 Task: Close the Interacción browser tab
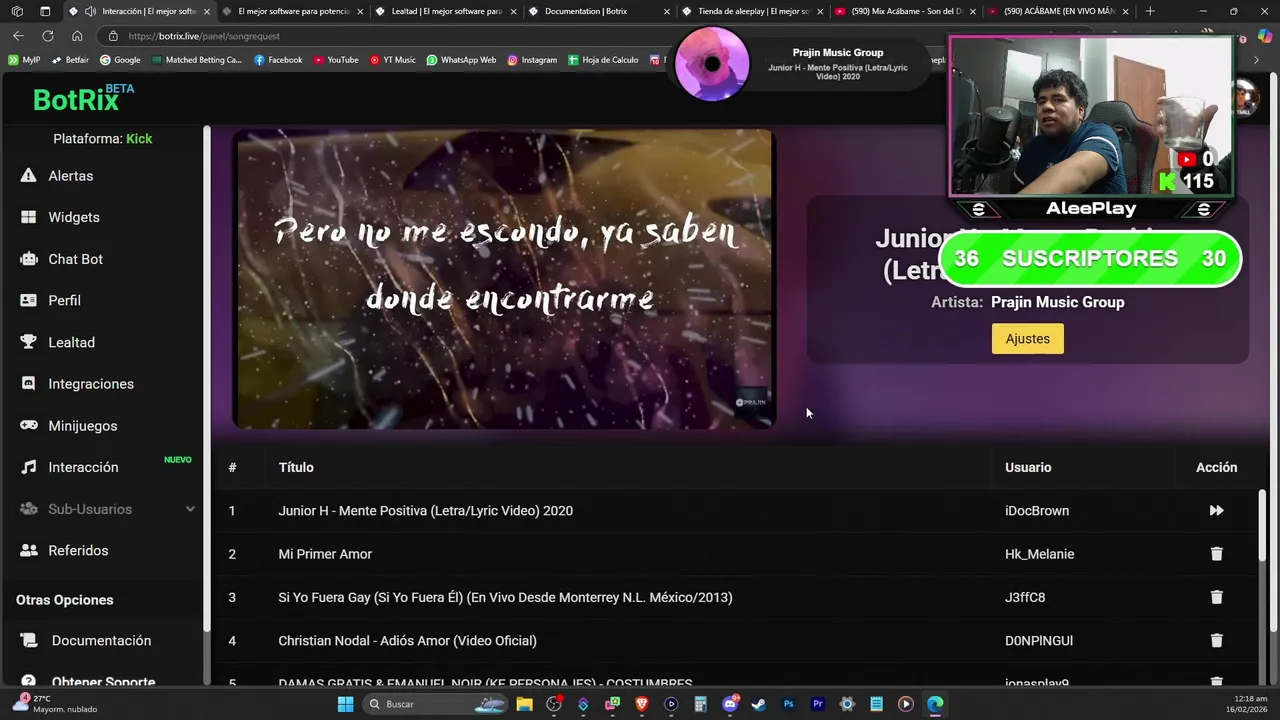click(x=207, y=11)
